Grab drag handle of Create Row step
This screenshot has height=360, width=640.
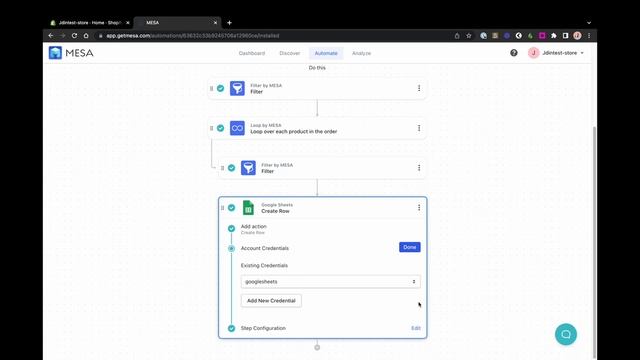tap(222, 208)
